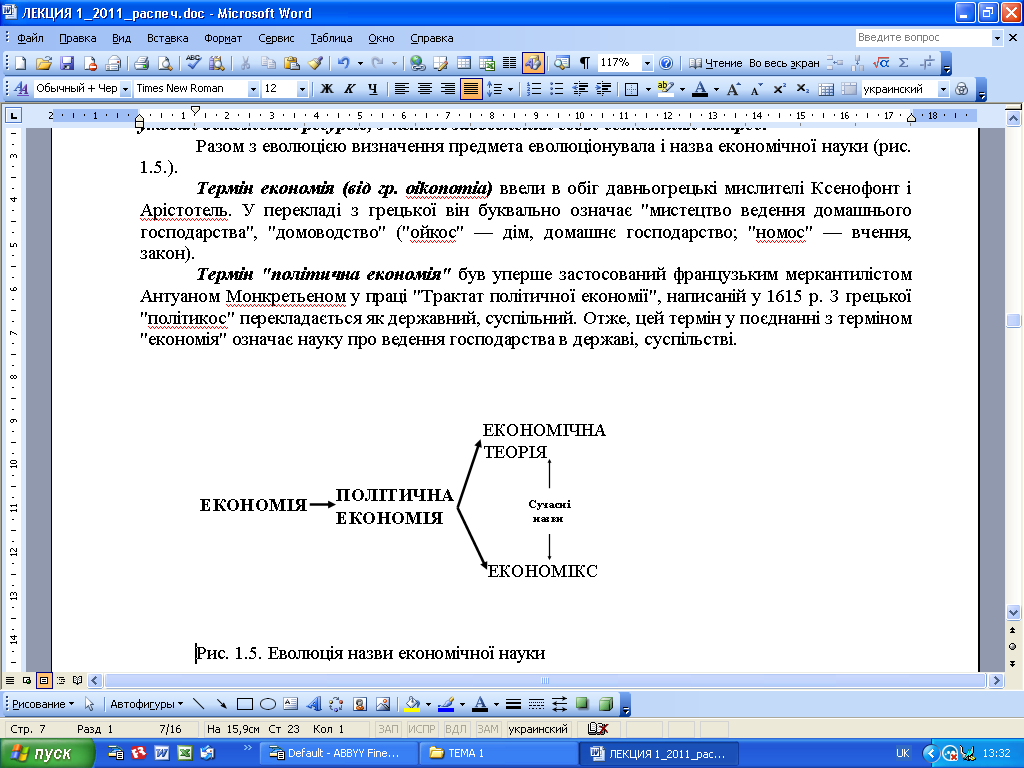Open the Вставка menu
This screenshot has height=768, width=1024.
pos(167,38)
